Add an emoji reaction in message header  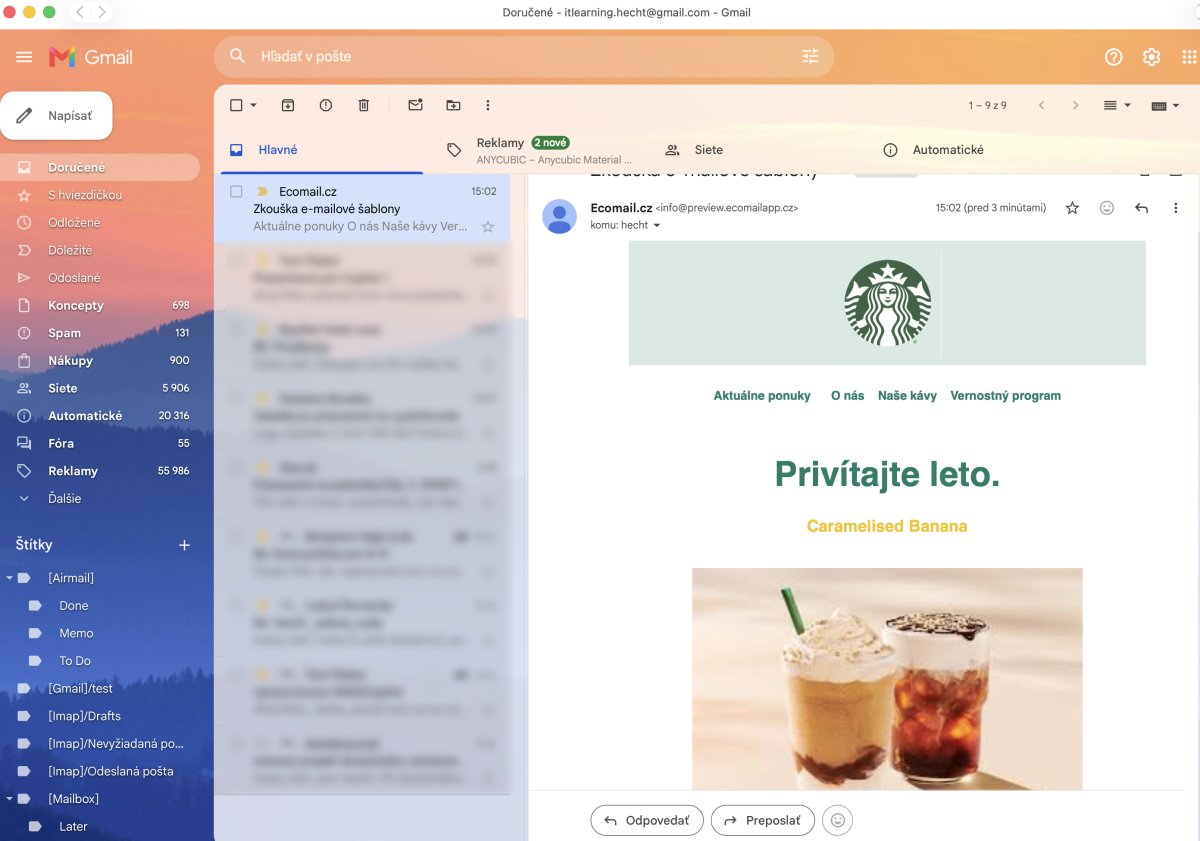(x=1107, y=208)
